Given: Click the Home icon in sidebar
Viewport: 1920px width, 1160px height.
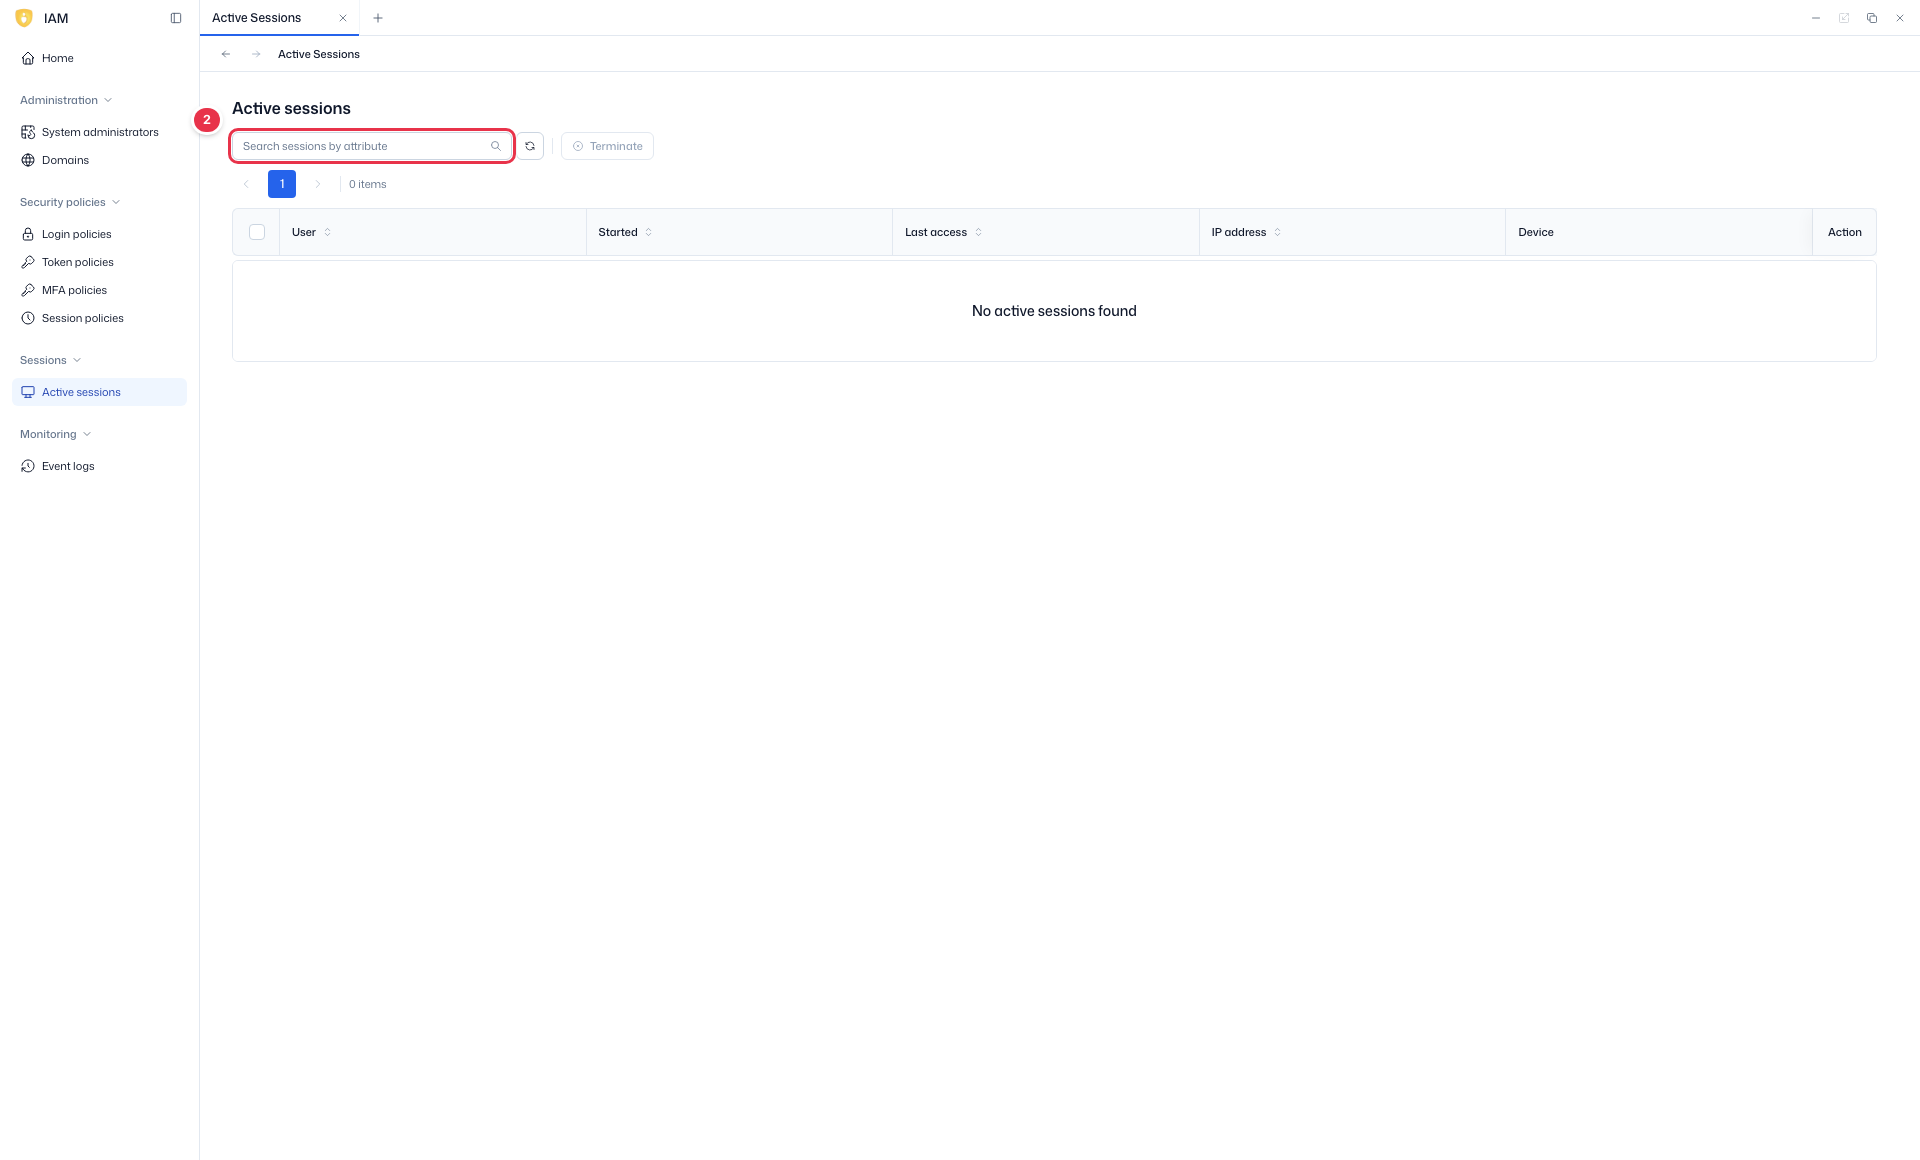Looking at the screenshot, I should [28, 58].
